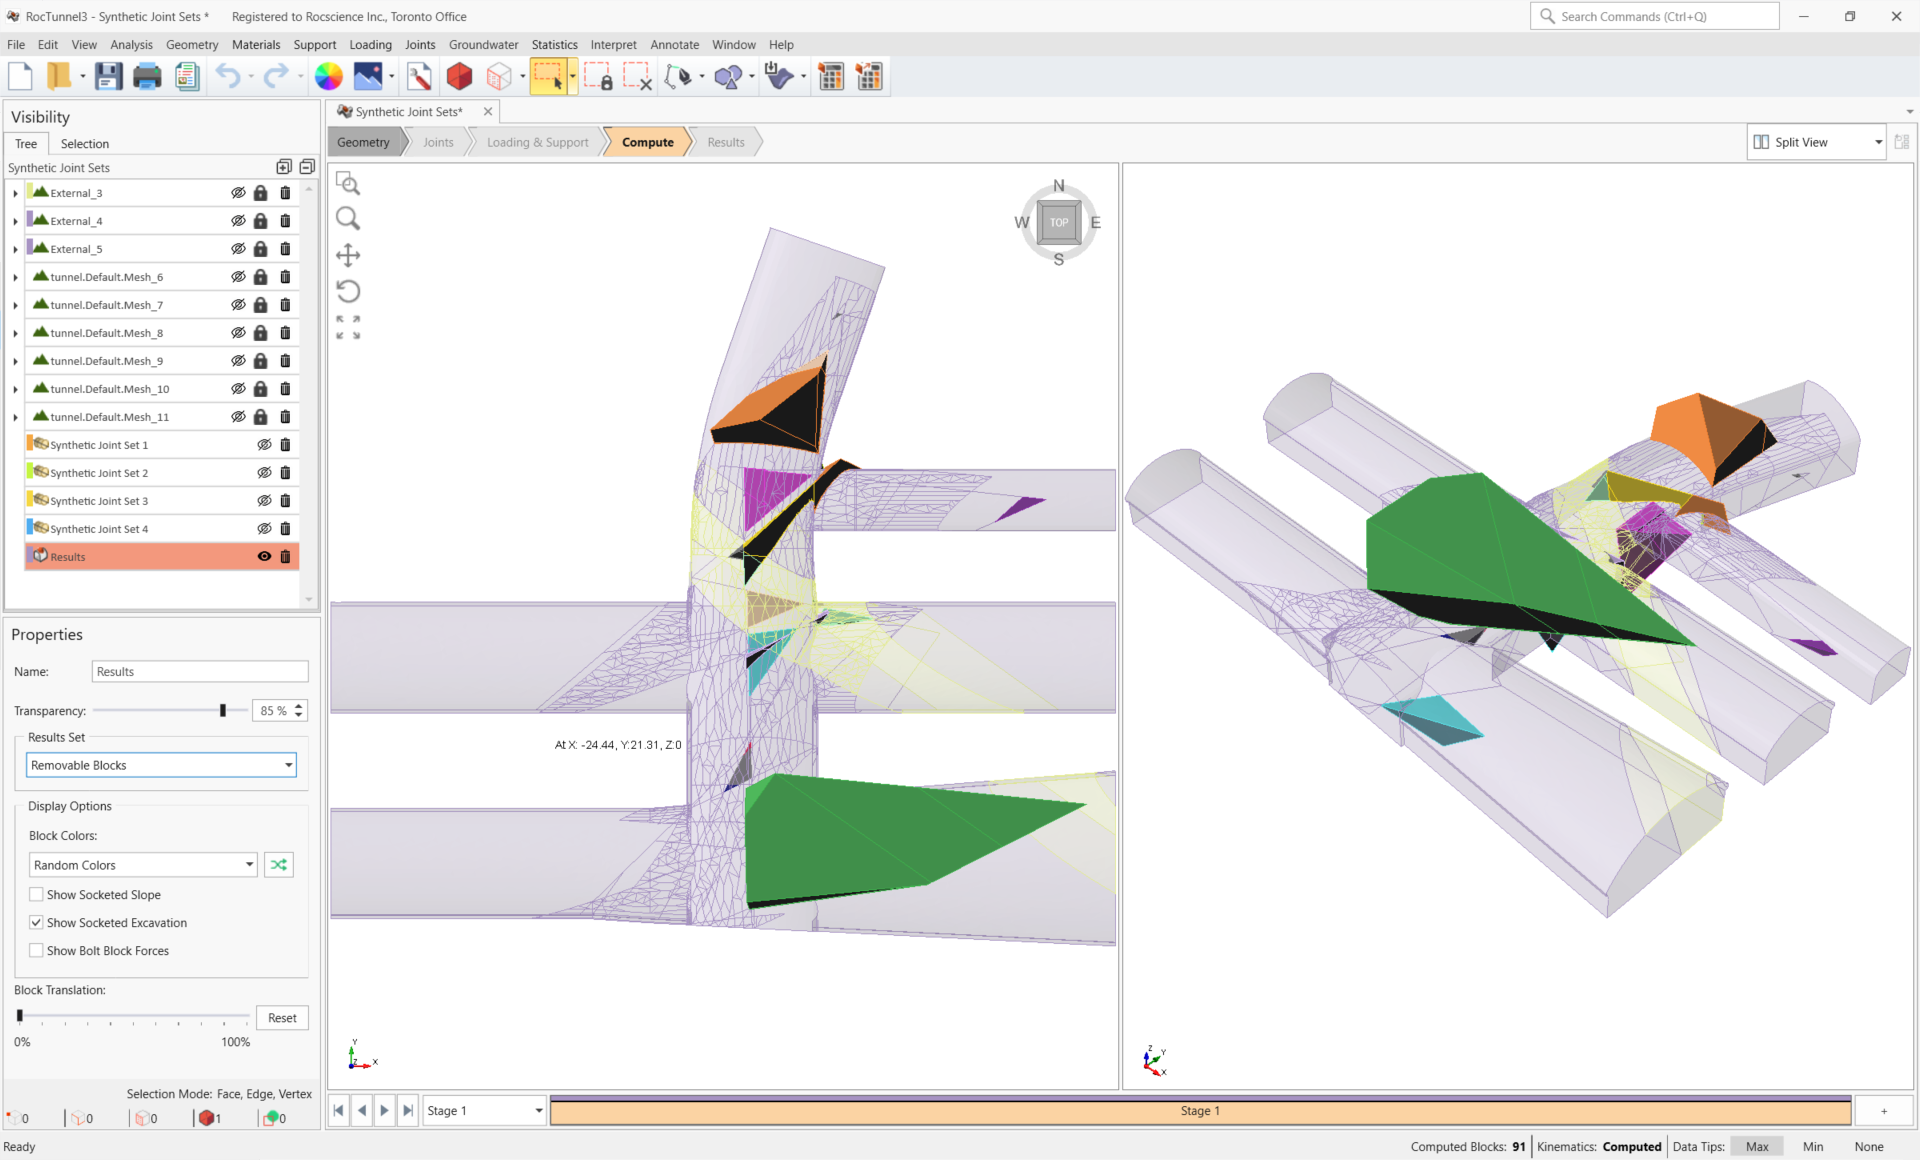Screen dimensions: 1920x1160
Task: Click the zoom extents icon in viewport
Action: [347, 327]
